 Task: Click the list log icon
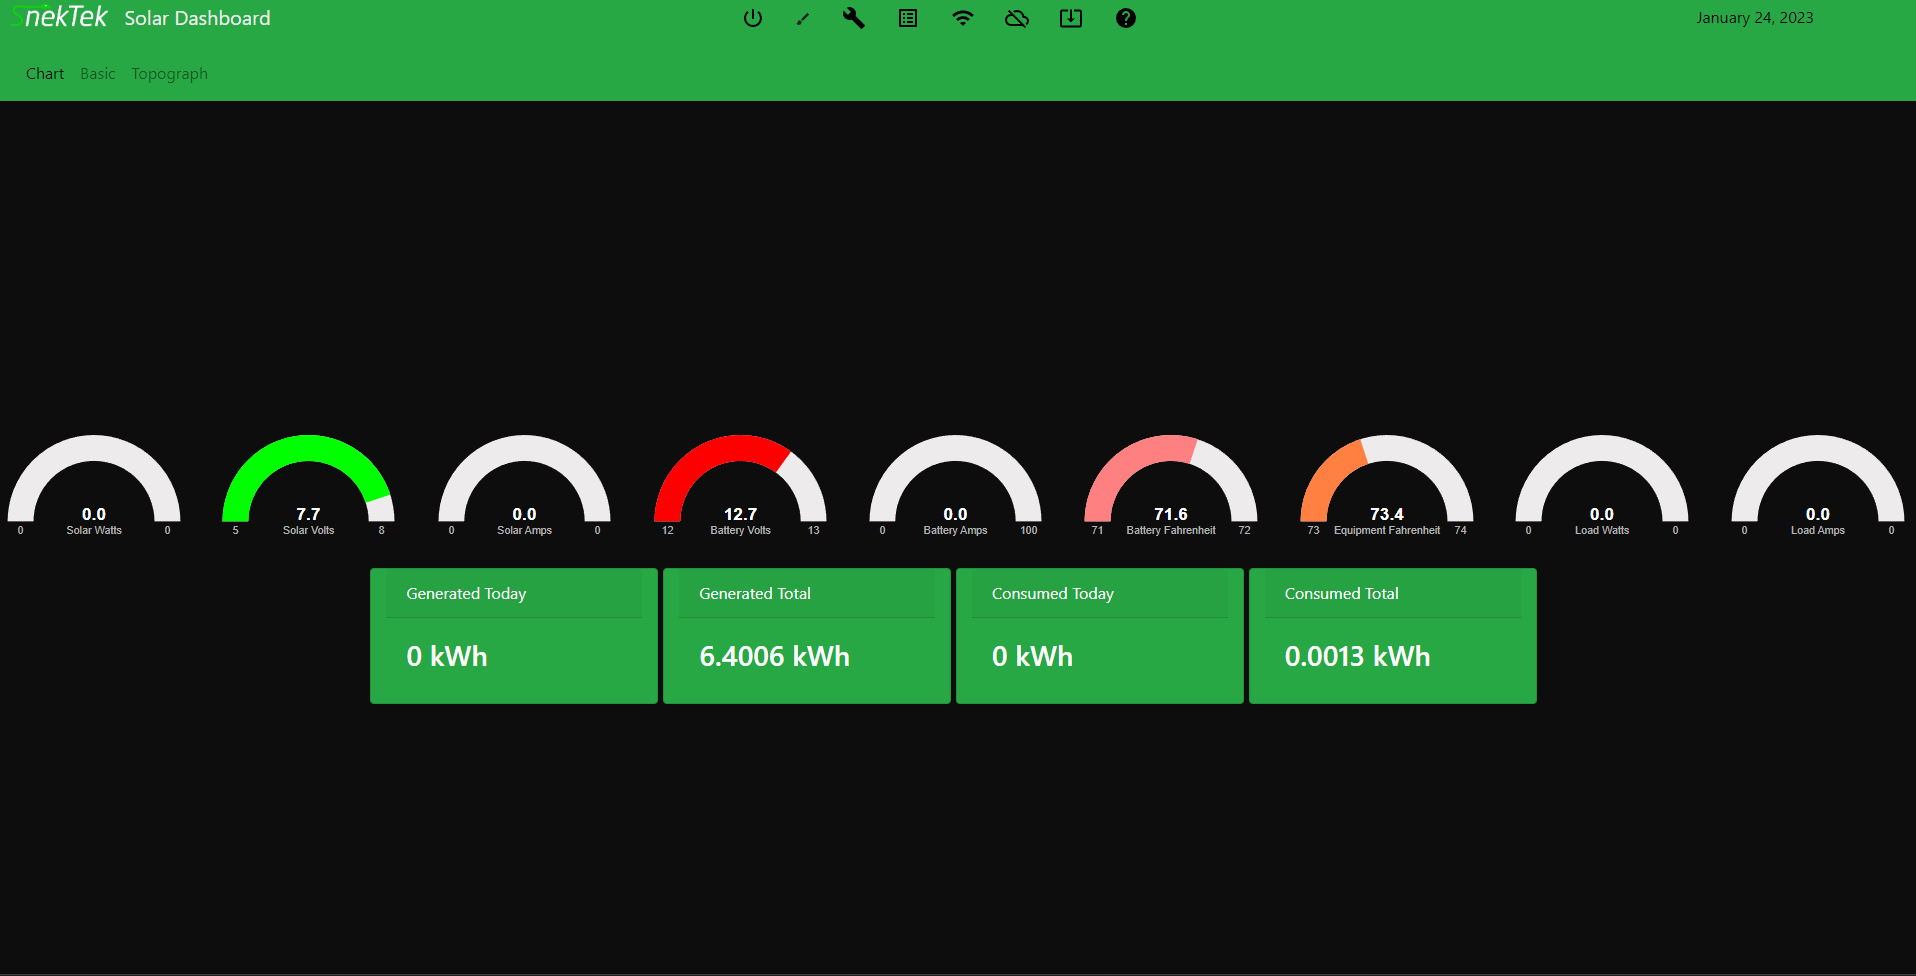(x=908, y=18)
